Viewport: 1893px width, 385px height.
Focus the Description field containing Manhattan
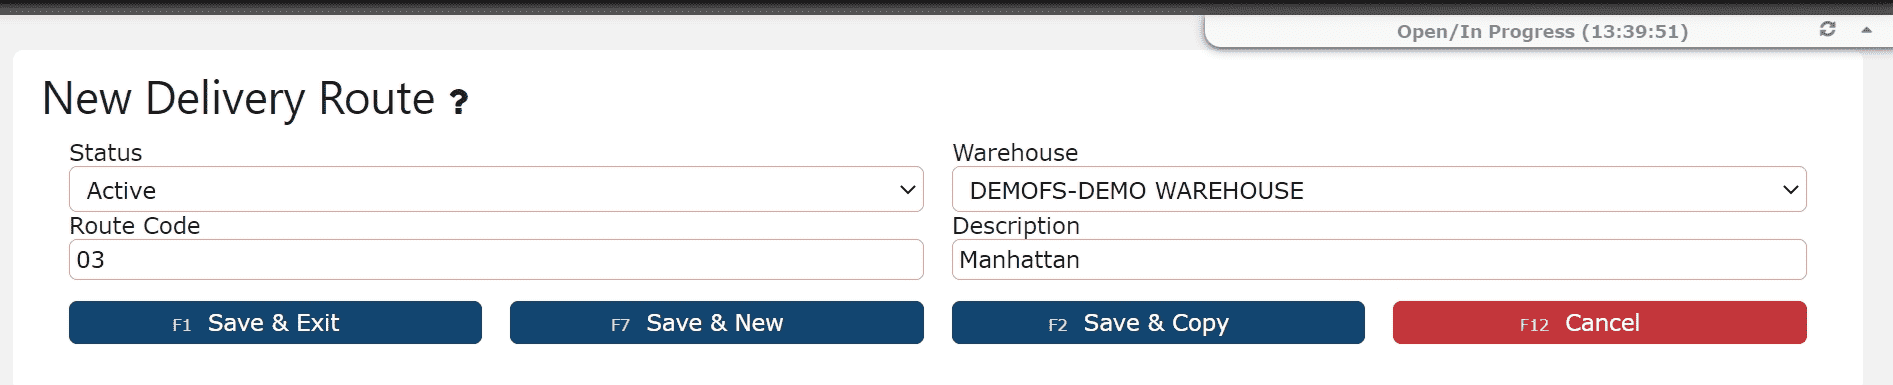[x=1379, y=260]
